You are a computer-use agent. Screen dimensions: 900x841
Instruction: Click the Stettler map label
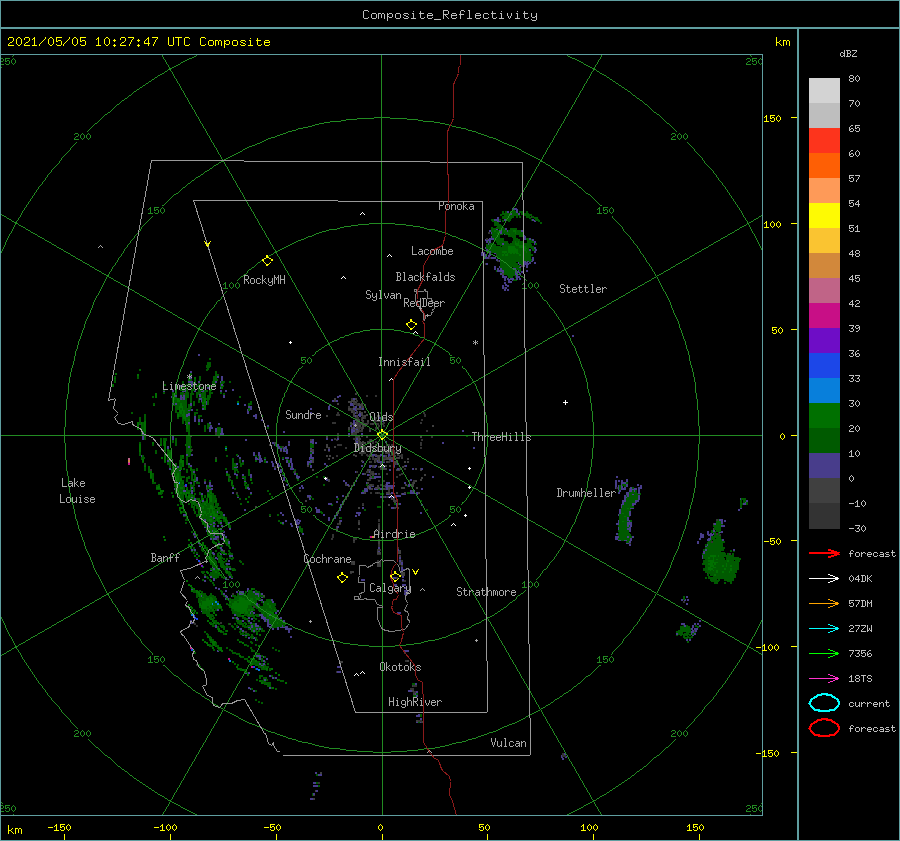click(x=583, y=289)
